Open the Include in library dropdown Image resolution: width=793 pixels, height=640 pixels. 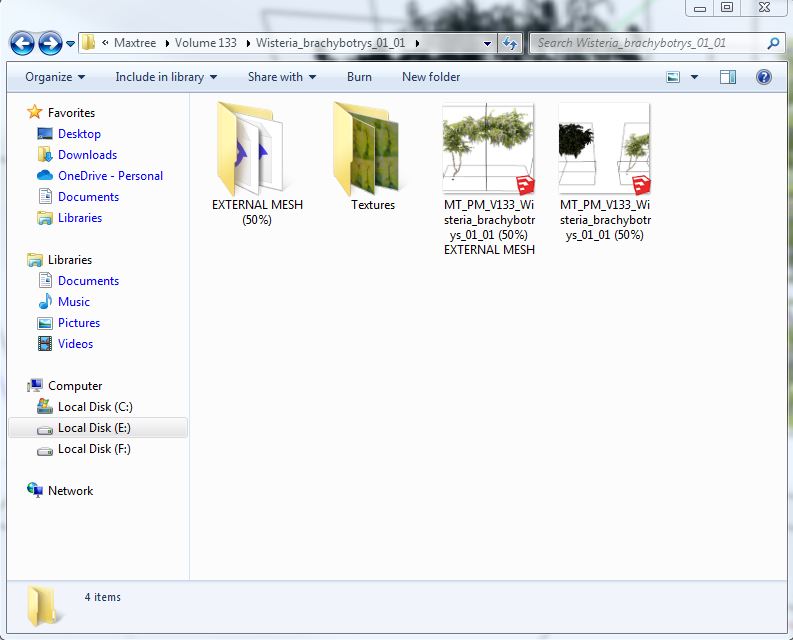(x=166, y=77)
